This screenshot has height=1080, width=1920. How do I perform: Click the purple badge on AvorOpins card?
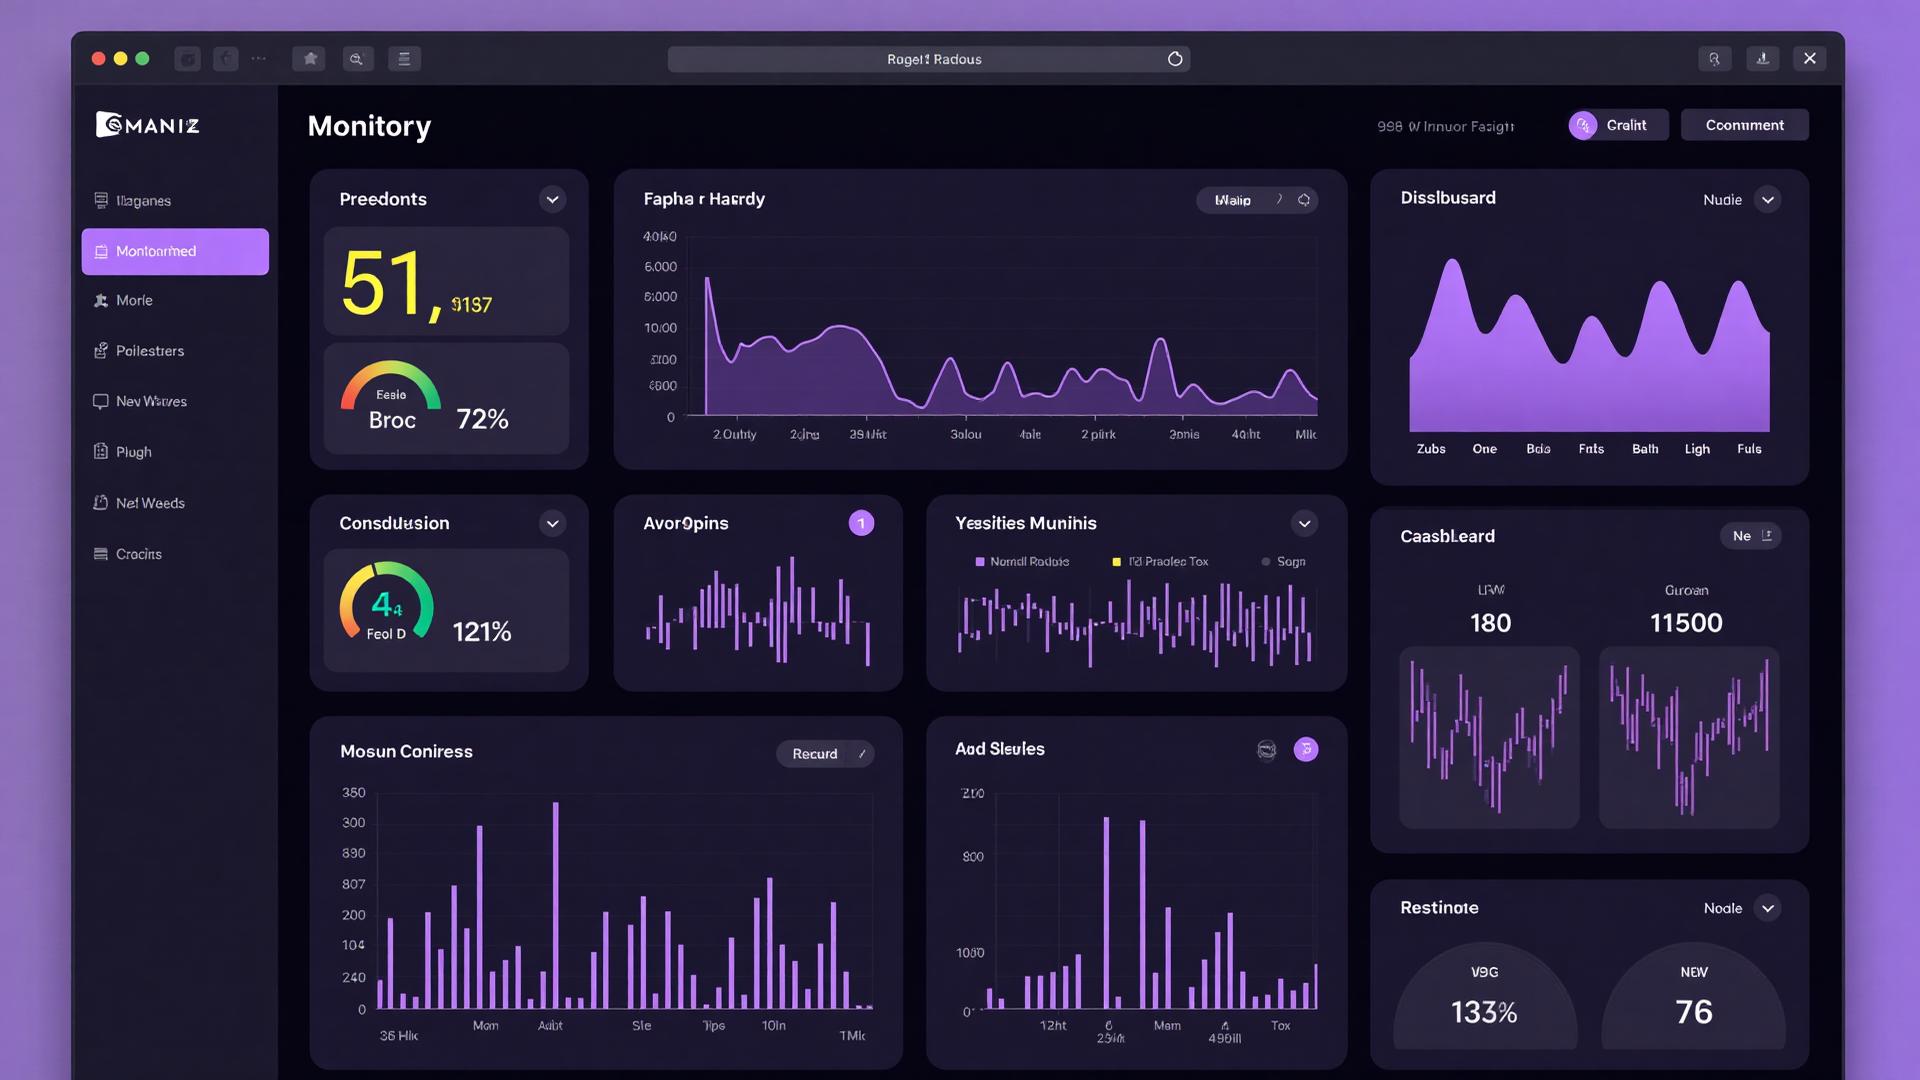(861, 523)
